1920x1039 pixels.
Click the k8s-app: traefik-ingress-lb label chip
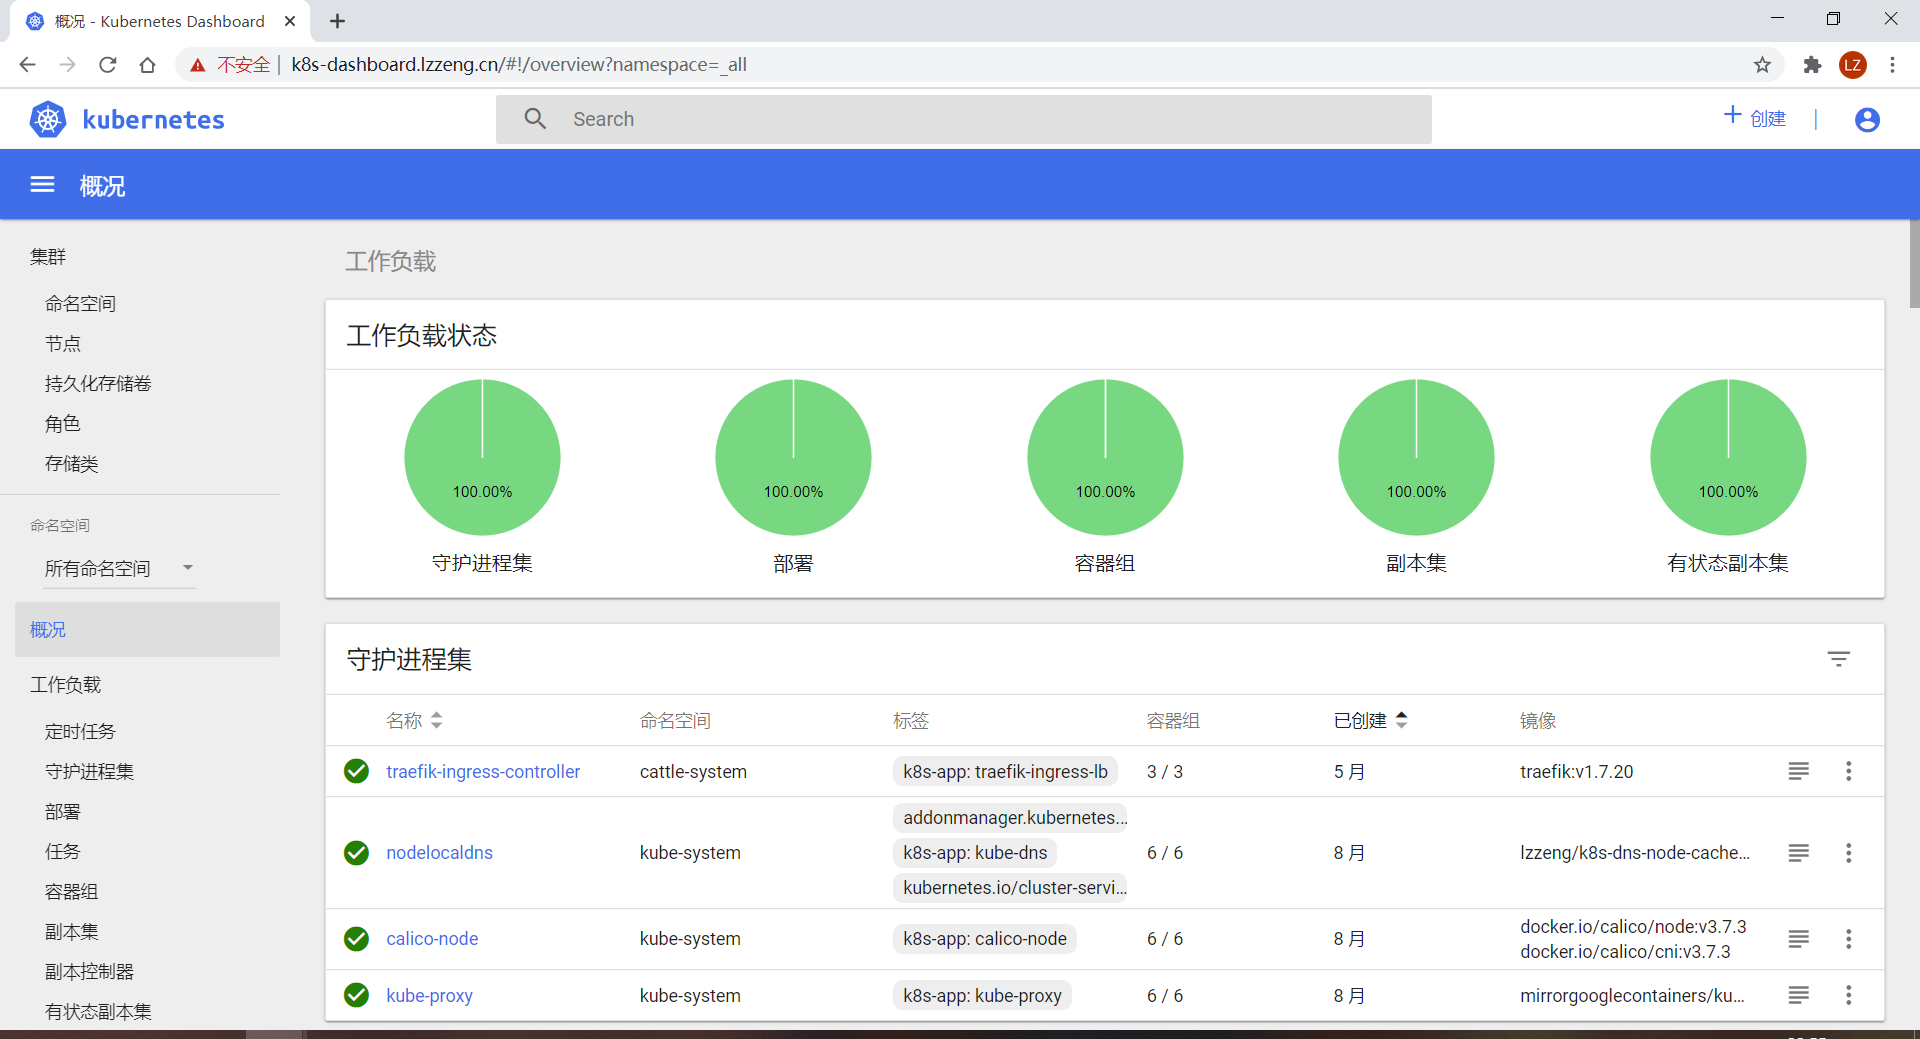click(x=1005, y=771)
